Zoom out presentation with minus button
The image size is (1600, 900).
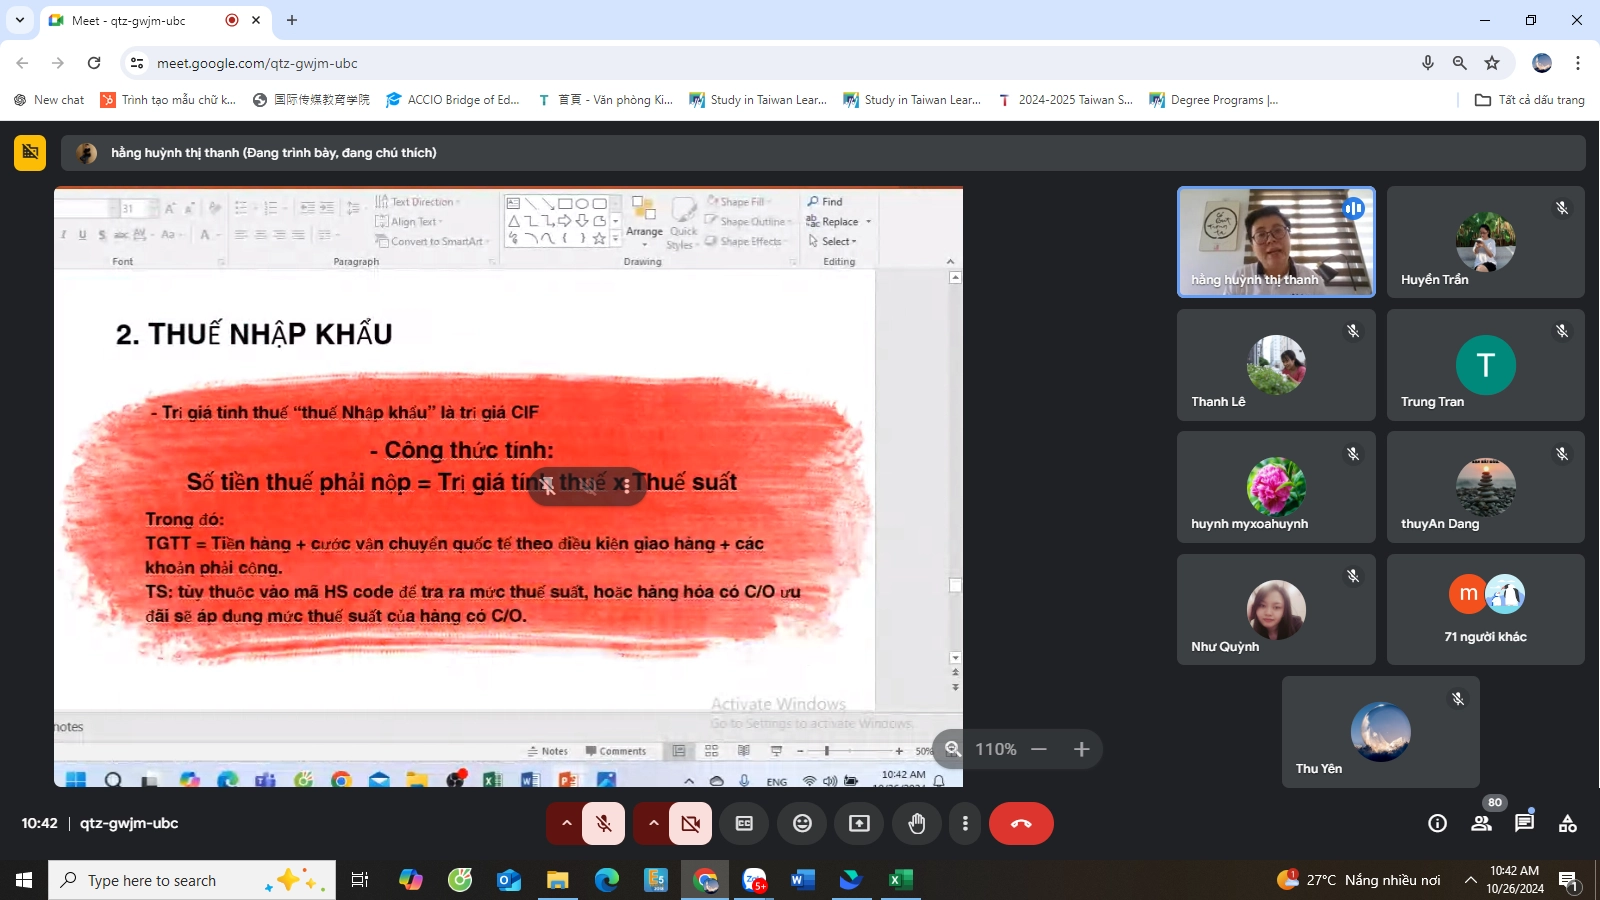[x=1039, y=749]
